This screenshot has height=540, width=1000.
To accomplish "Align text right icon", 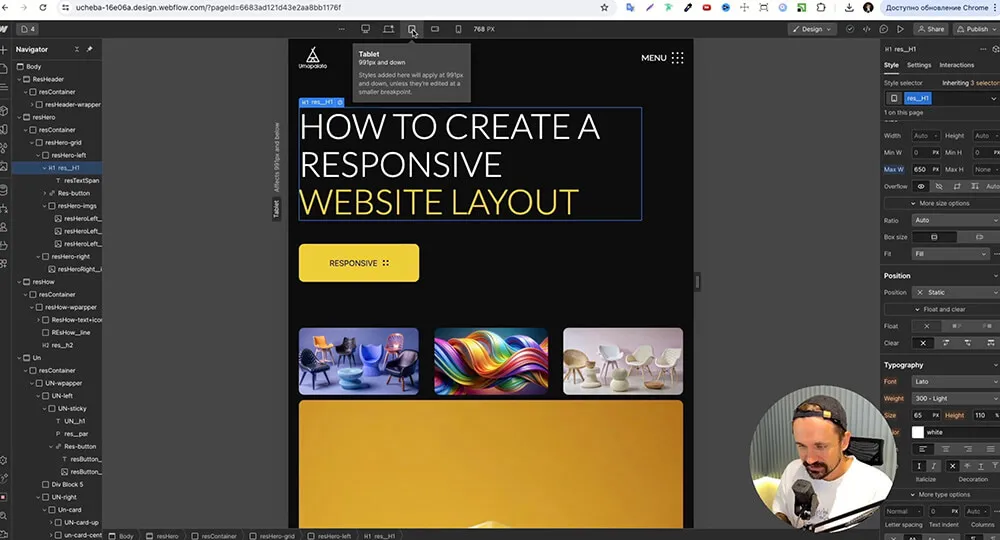I will click(967, 449).
